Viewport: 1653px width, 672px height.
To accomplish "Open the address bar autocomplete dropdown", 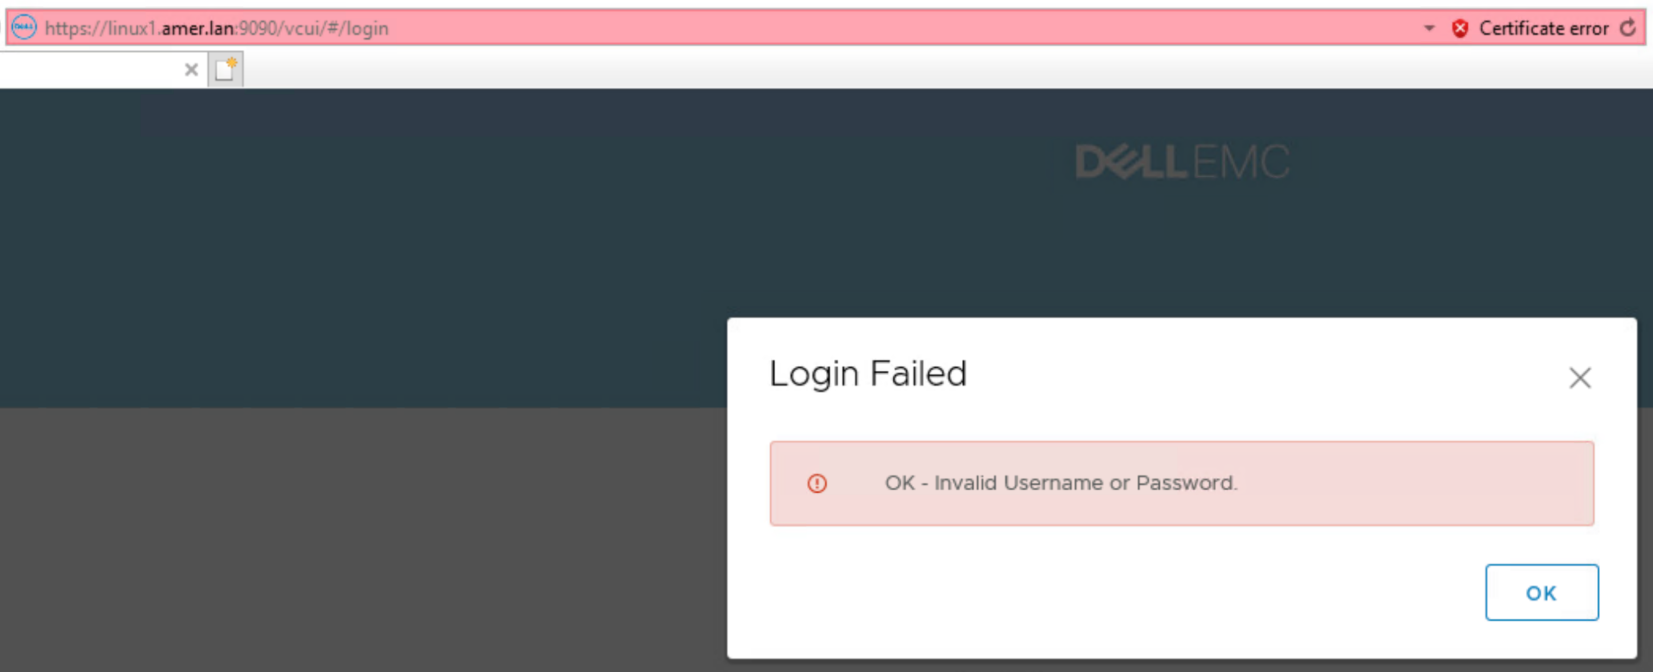I will click(x=1428, y=28).
